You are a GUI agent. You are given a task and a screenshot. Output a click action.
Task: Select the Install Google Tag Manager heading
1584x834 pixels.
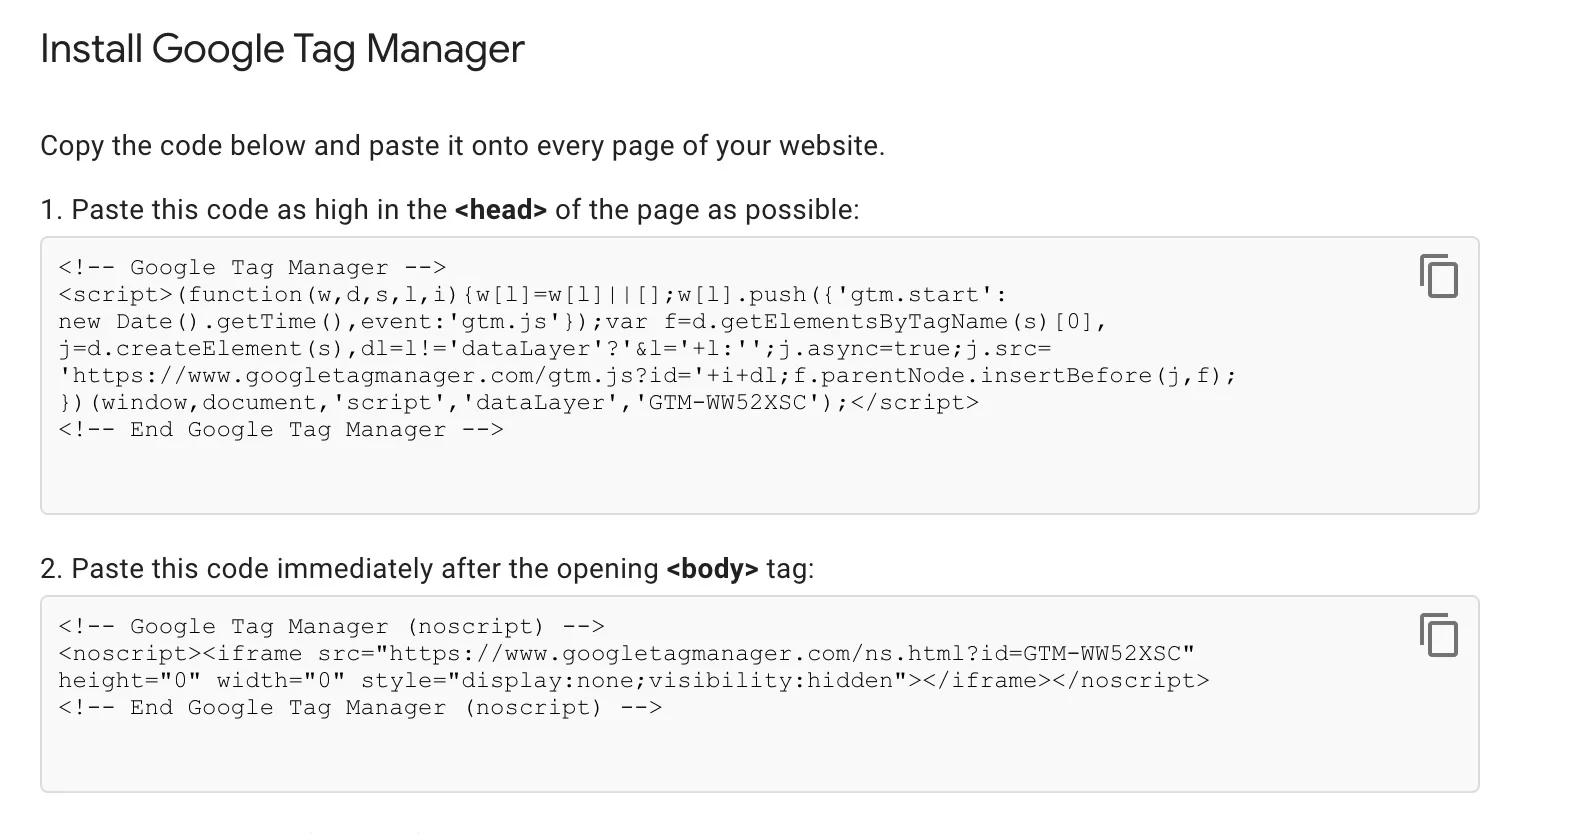coord(282,49)
